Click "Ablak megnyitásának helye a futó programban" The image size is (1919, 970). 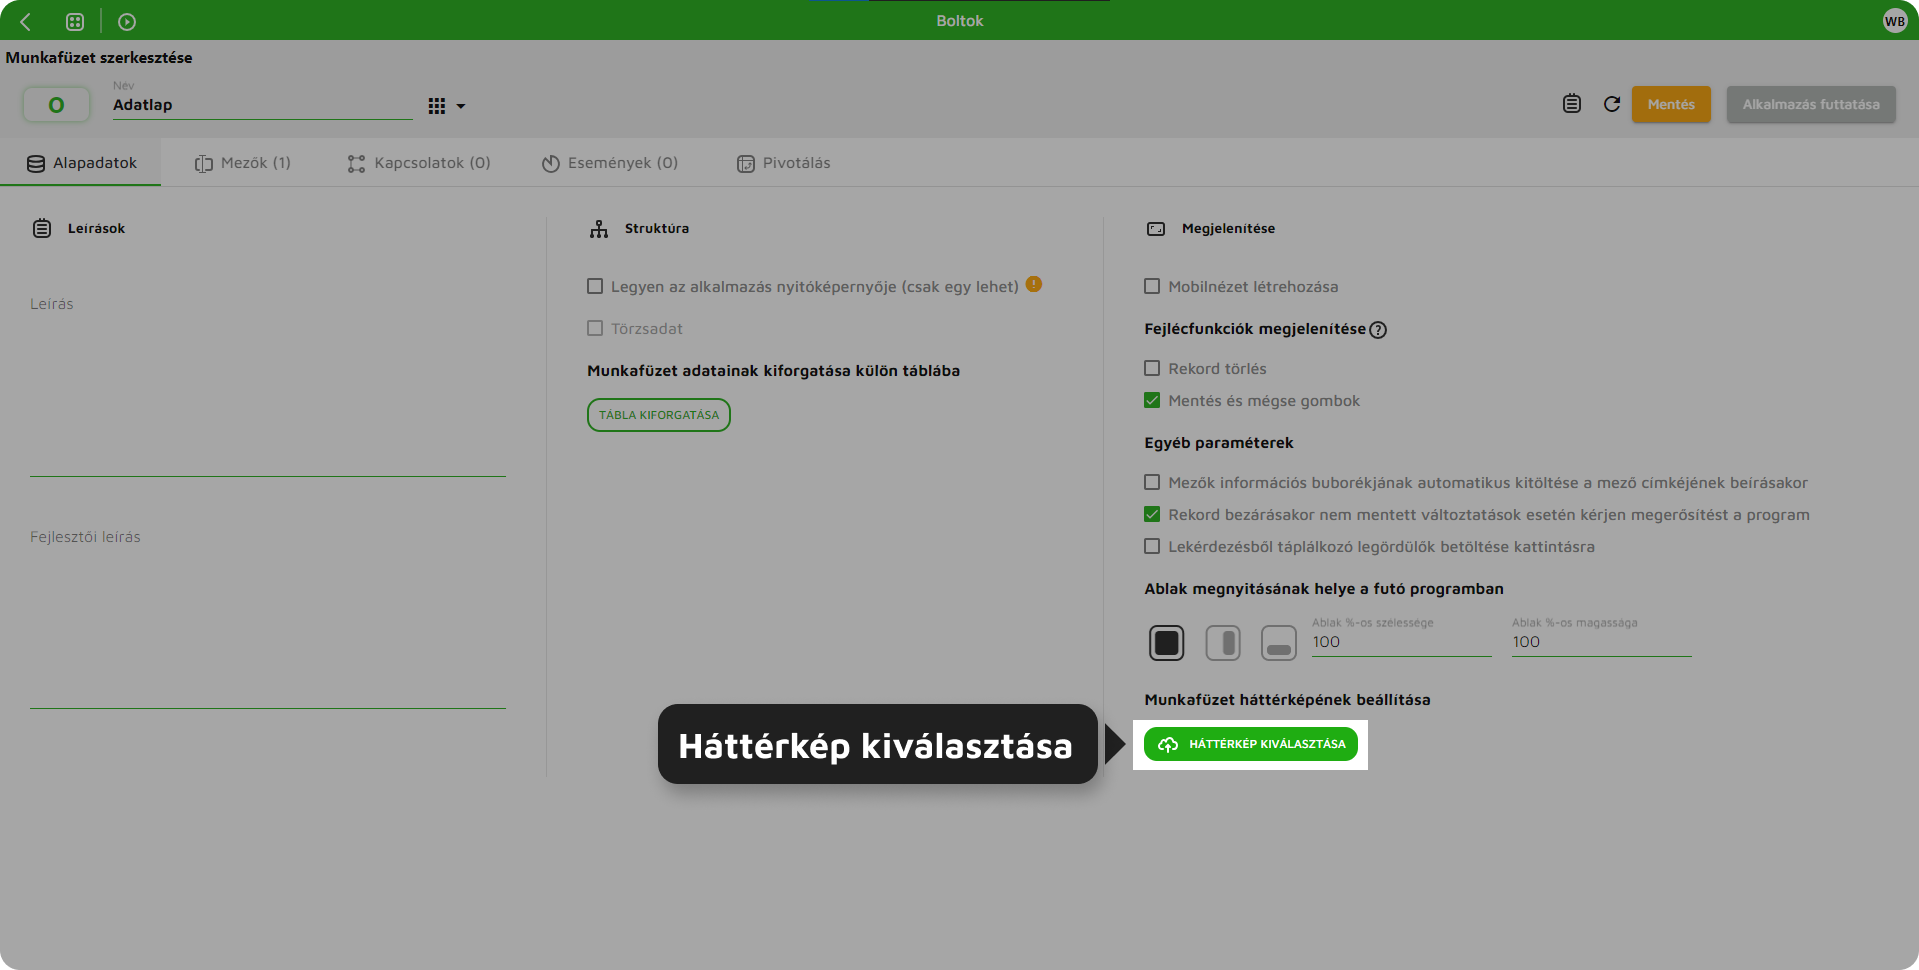coord(1324,589)
